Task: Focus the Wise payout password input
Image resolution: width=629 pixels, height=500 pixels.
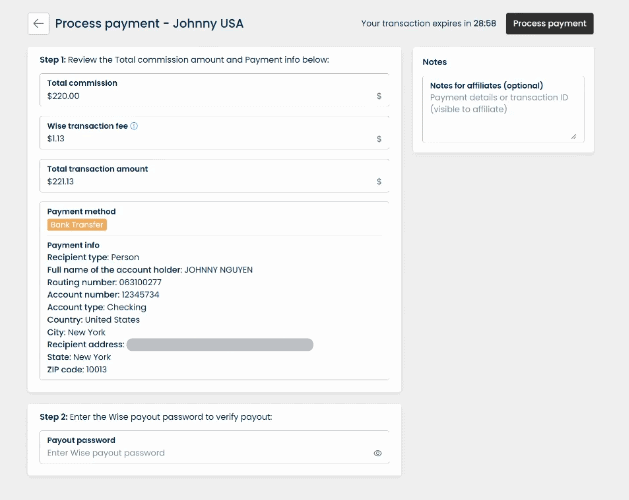Action: (x=200, y=453)
